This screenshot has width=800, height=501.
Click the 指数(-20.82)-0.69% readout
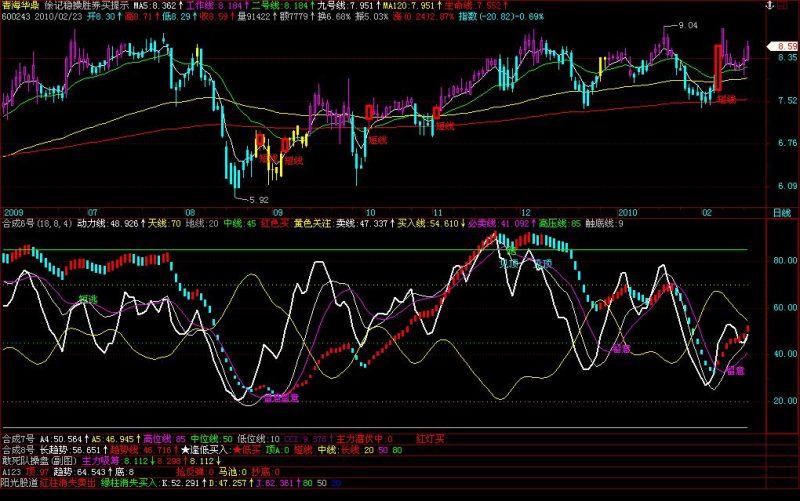[501, 16]
